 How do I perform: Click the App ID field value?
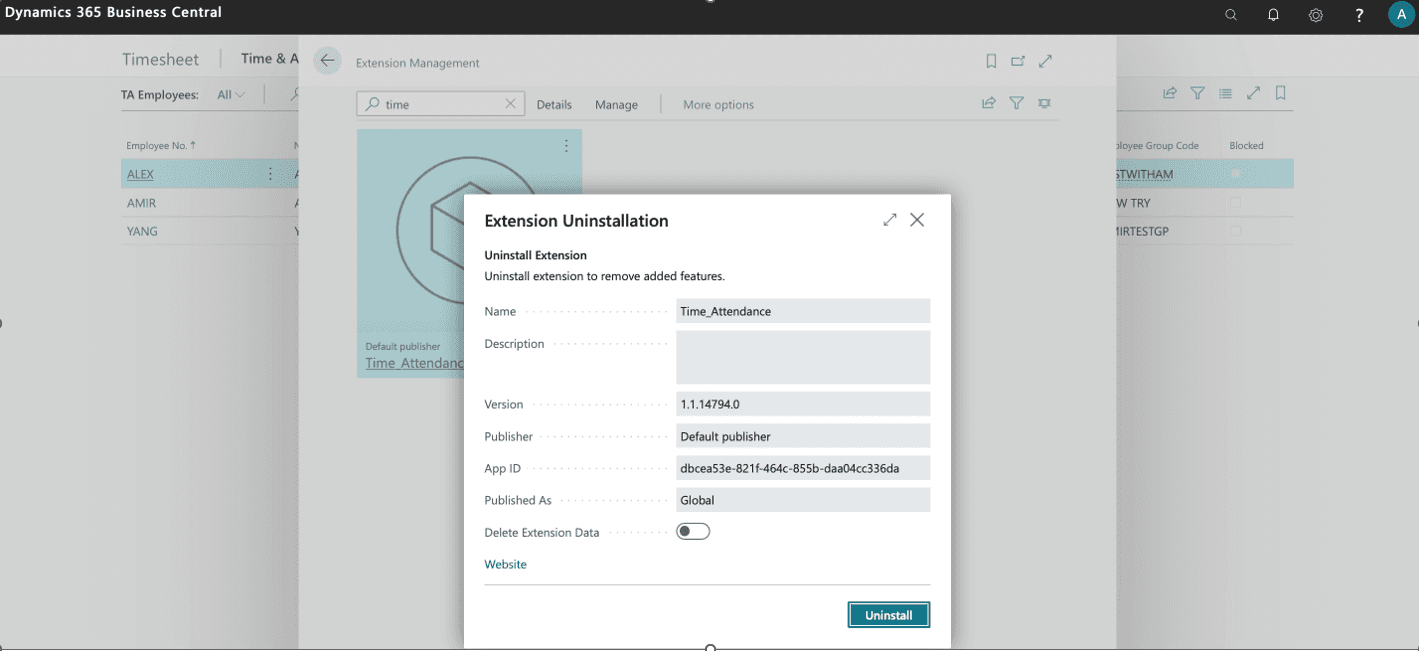tap(803, 468)
